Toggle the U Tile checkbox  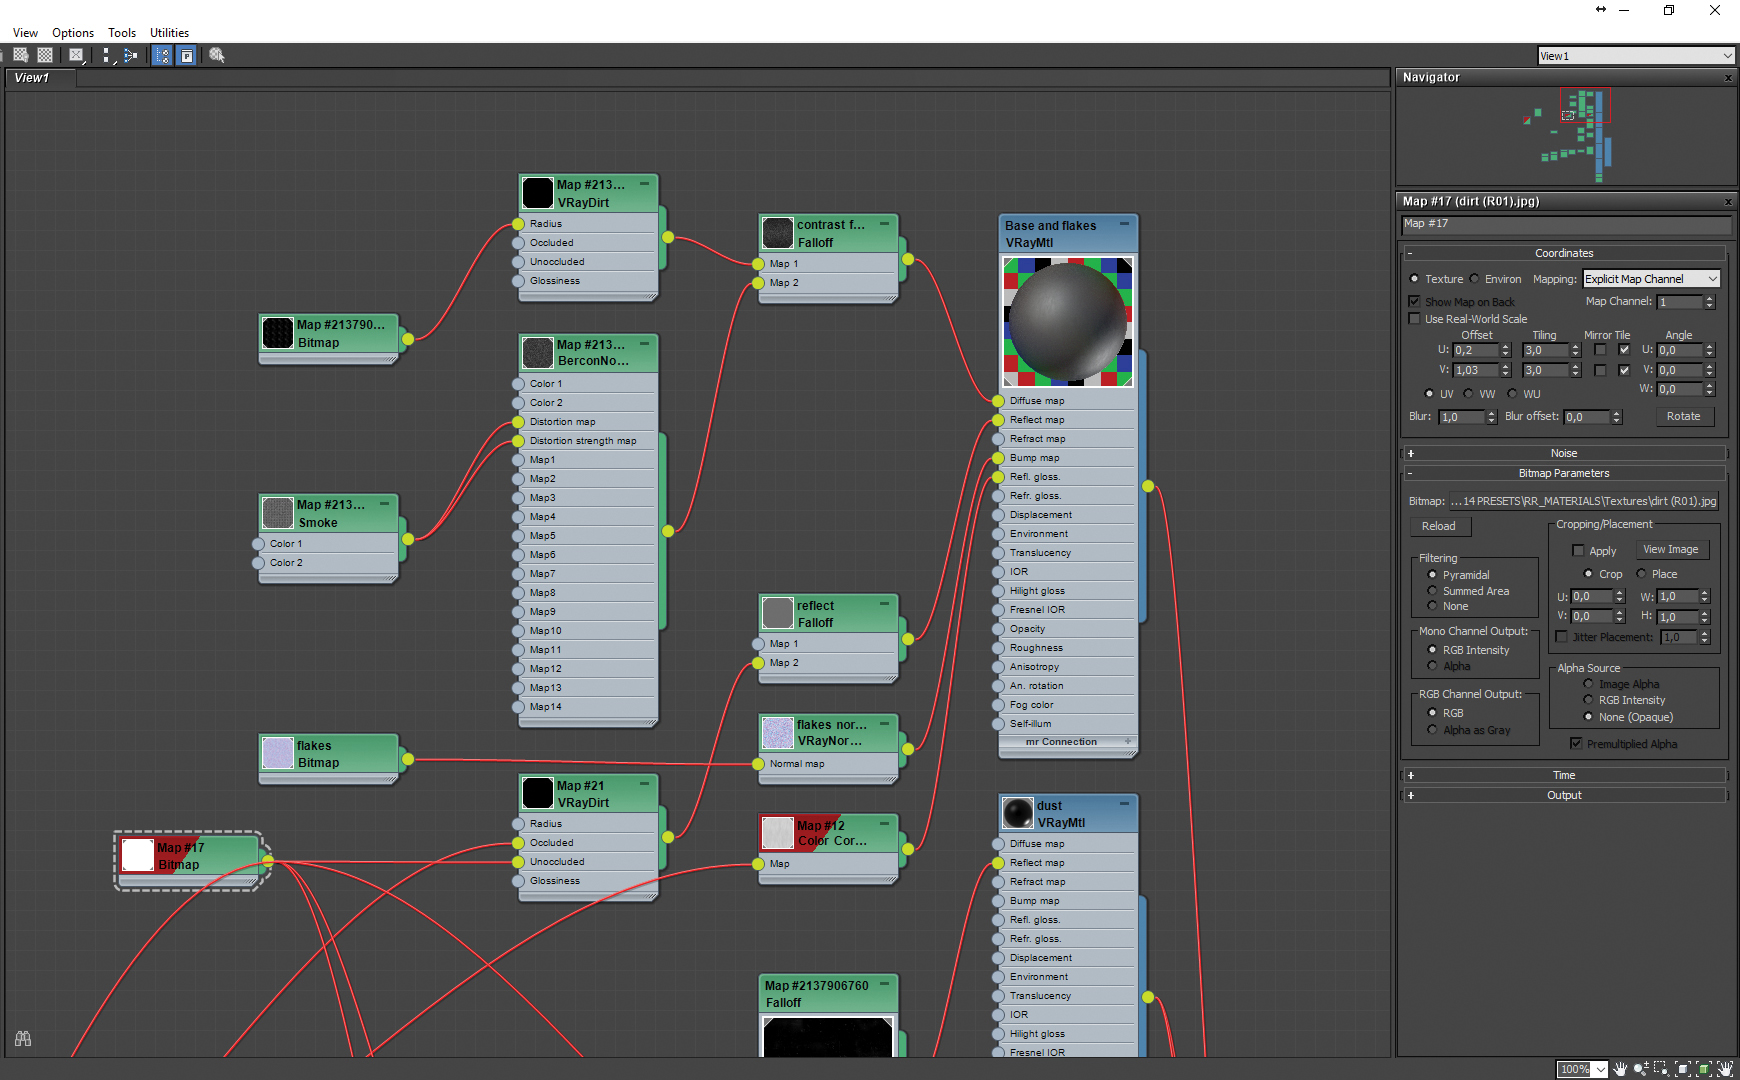click(x=1624, y=350)
